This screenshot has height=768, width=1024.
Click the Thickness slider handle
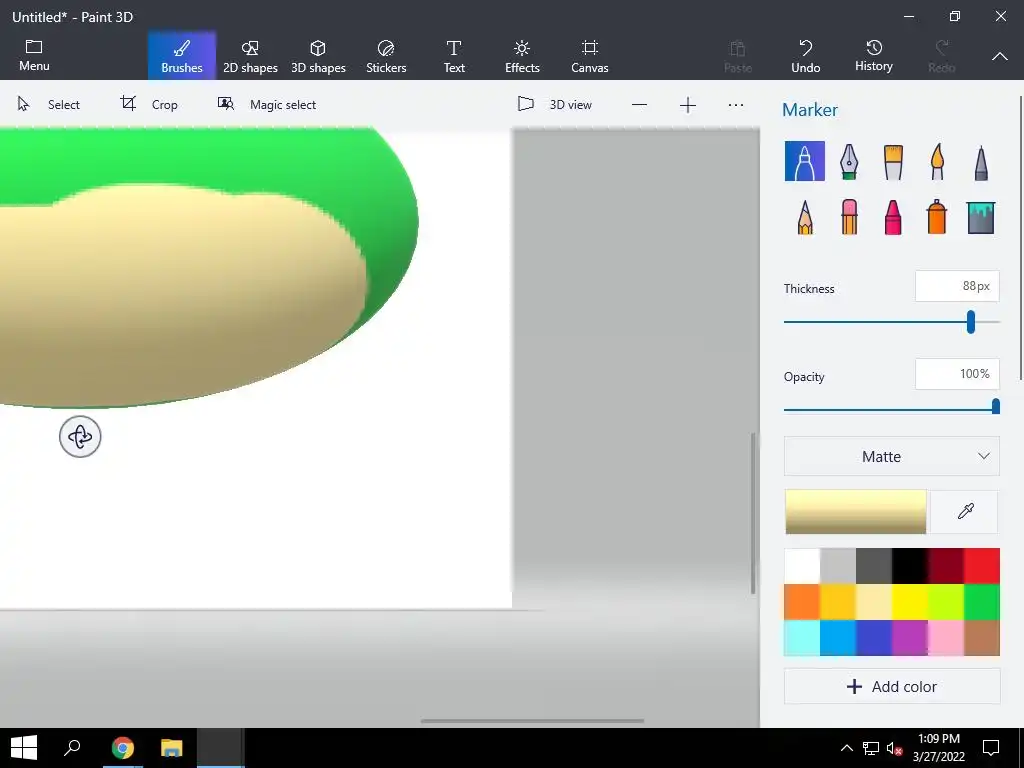(970, 322)
